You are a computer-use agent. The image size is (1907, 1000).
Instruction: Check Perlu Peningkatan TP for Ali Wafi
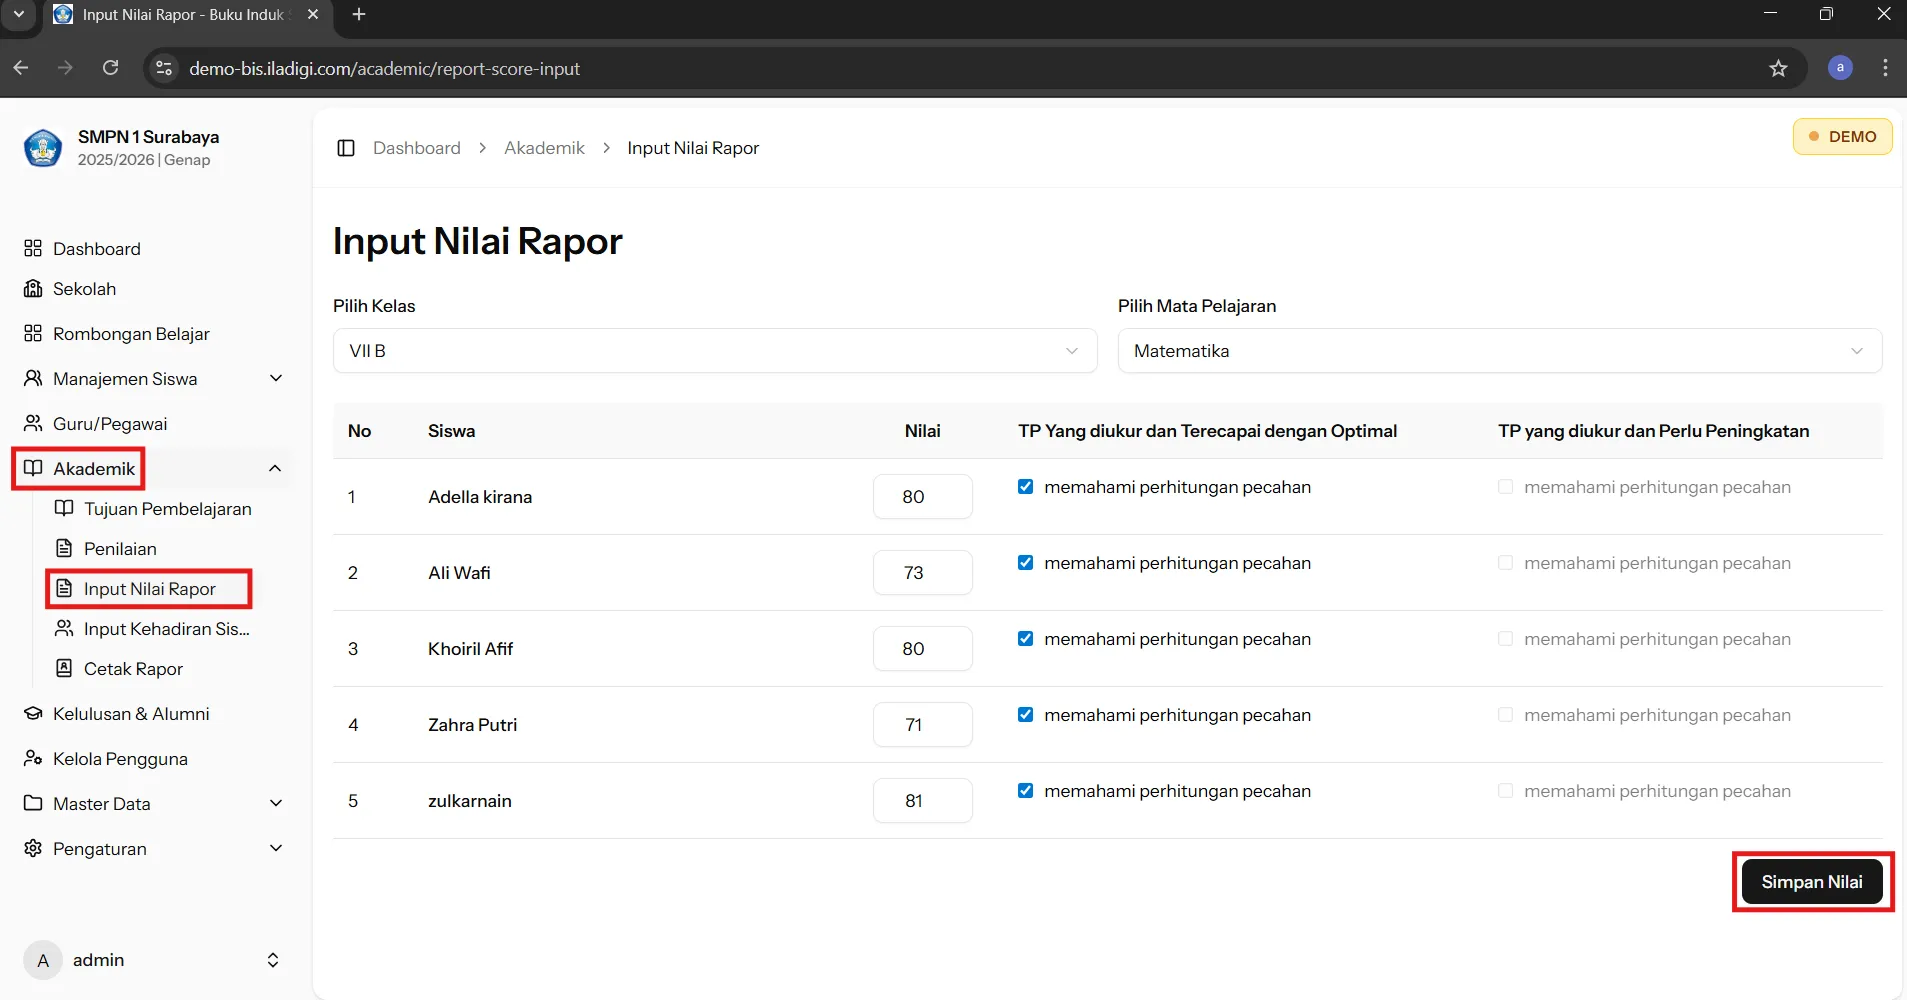click(x=1505, y=563)
